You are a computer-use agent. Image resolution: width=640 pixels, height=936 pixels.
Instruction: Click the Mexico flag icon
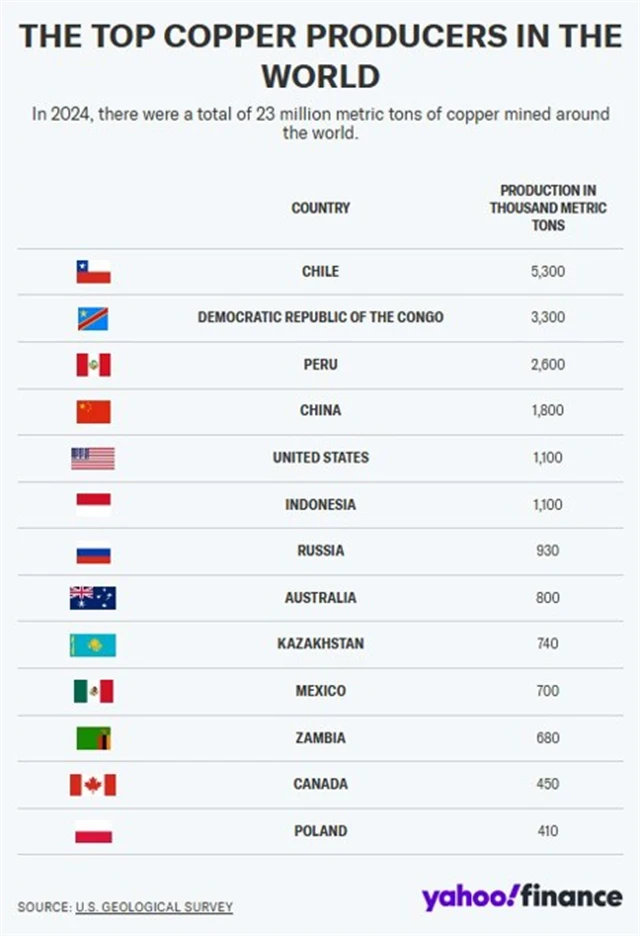click(93, 691)
